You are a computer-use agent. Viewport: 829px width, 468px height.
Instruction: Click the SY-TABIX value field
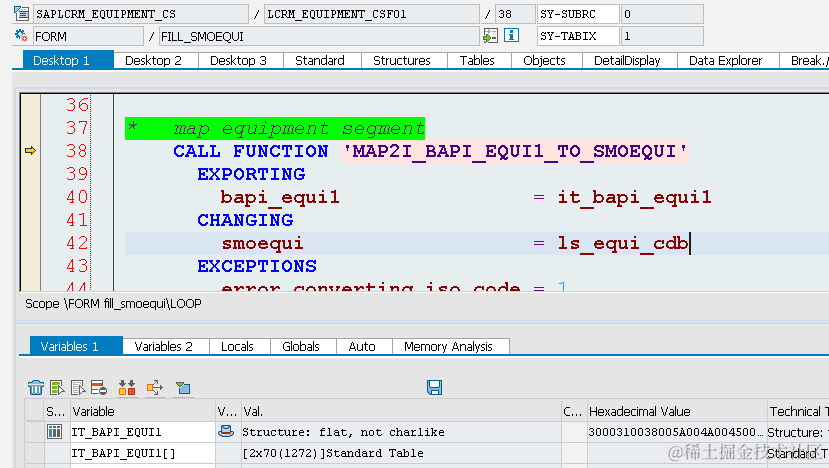pyautogui.click(x=662, y=36)
